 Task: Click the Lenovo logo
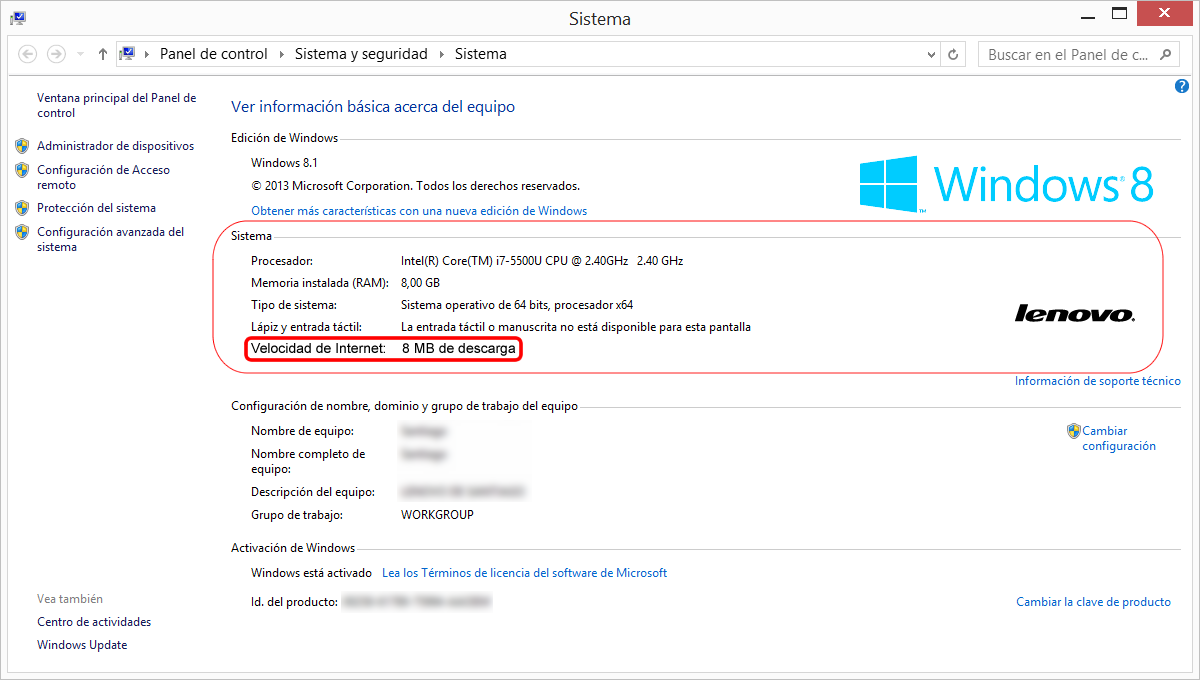(x=1075, y=313)
